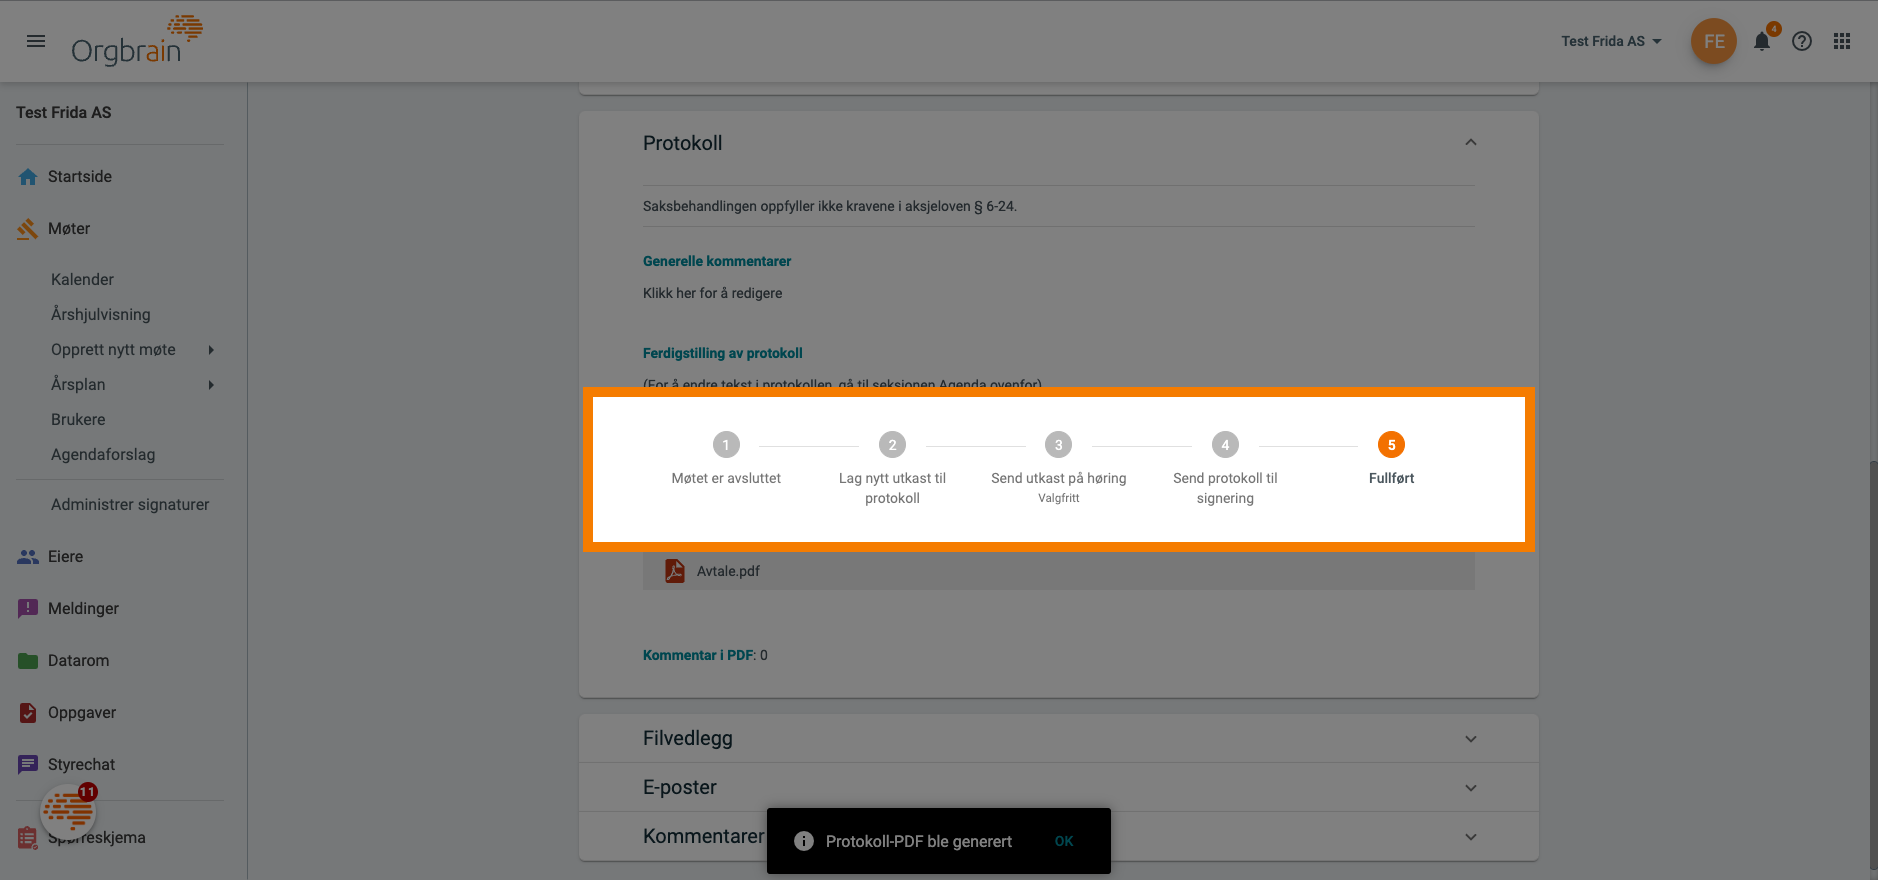Viewport: 1878px width, 880px height.
Task: Expand the E-poster section
Action: pyautogui.click(x=1058, y=787)
